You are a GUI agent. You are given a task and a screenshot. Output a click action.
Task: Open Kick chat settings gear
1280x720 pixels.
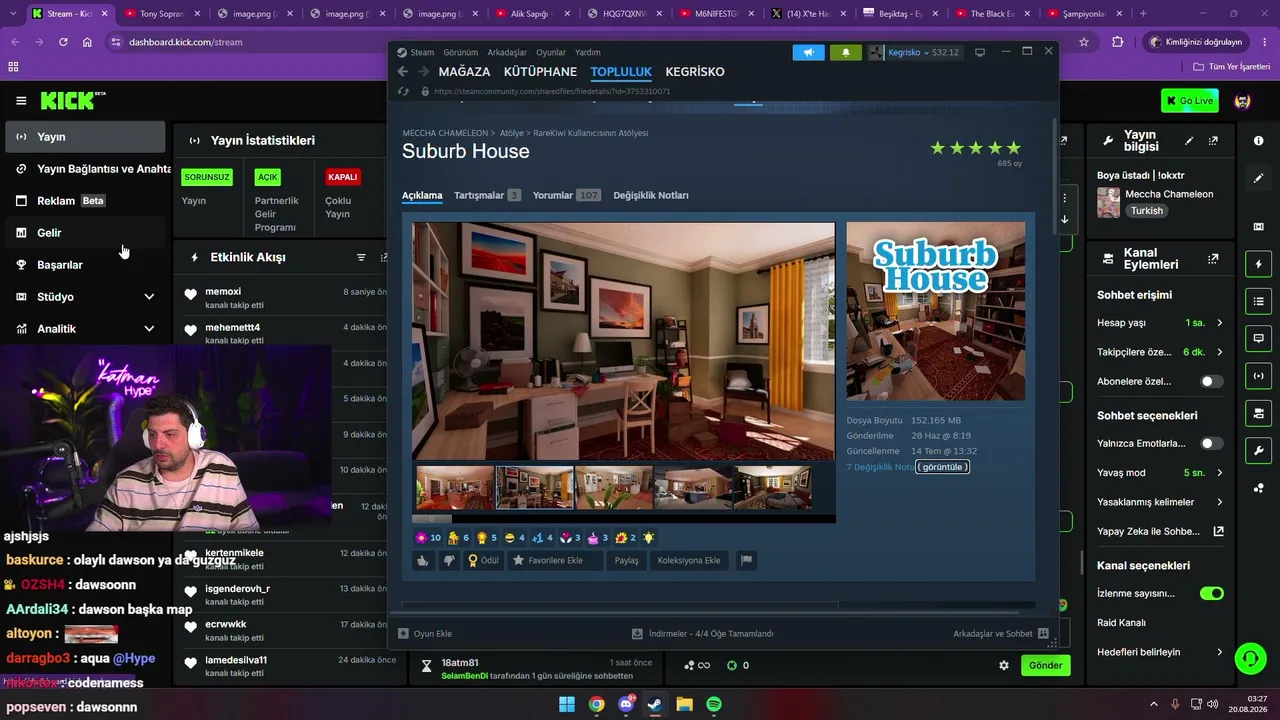(x=1004, y=665)
